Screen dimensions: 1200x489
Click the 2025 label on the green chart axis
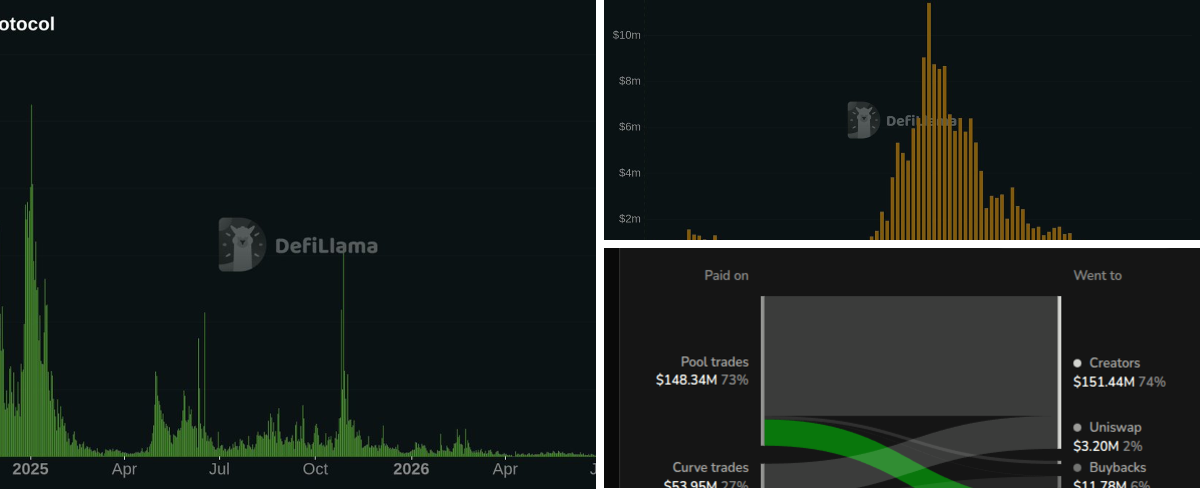point(31,468)
